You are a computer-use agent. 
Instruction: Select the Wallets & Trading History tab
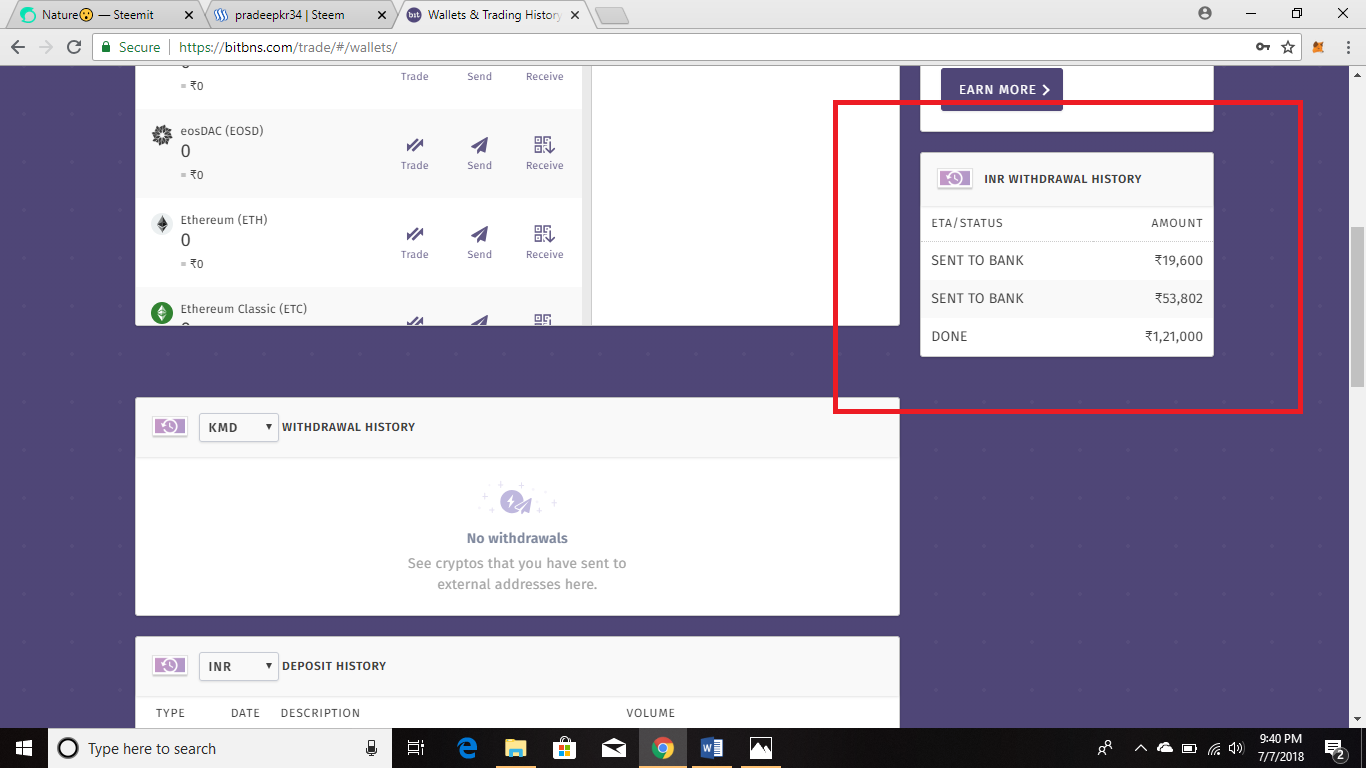coord(494,15)
